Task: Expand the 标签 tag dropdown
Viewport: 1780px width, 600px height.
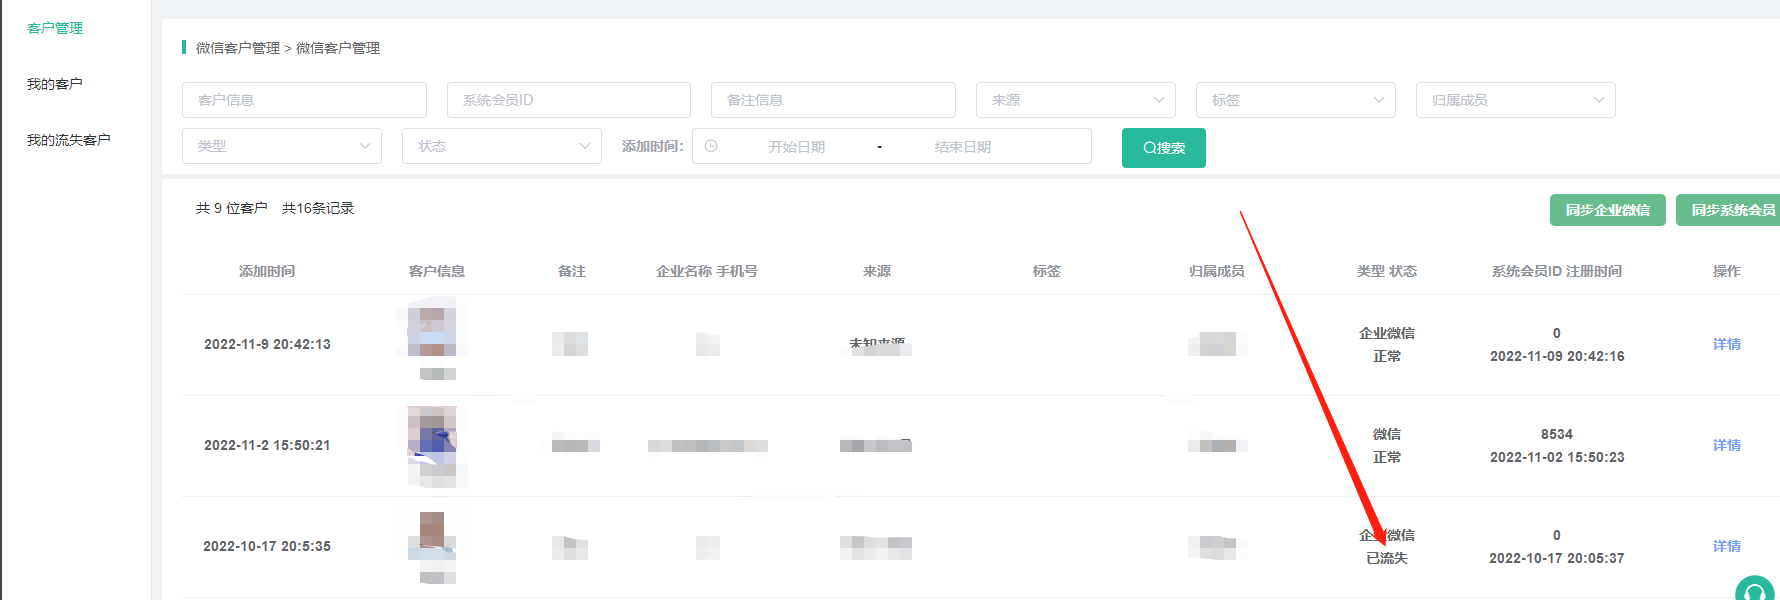Action: (1295, 100)
